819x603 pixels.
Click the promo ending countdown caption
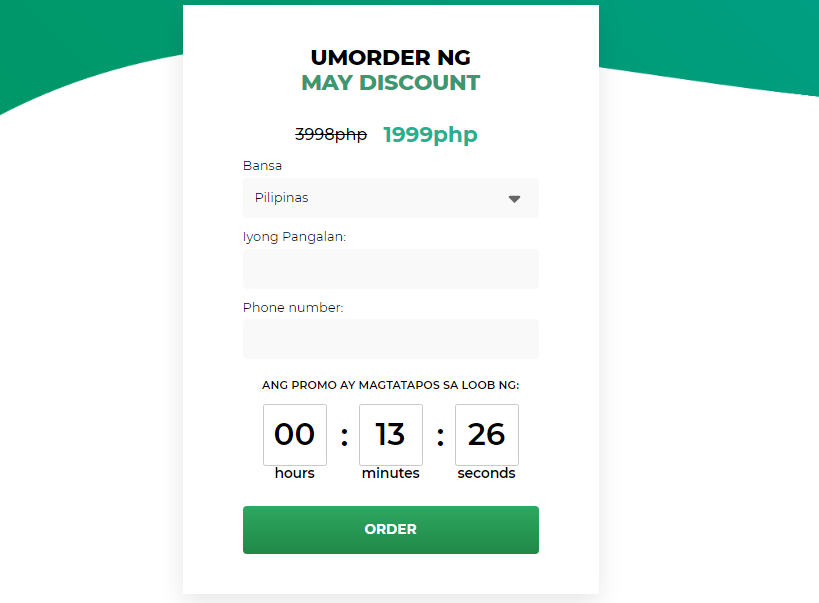391,385
